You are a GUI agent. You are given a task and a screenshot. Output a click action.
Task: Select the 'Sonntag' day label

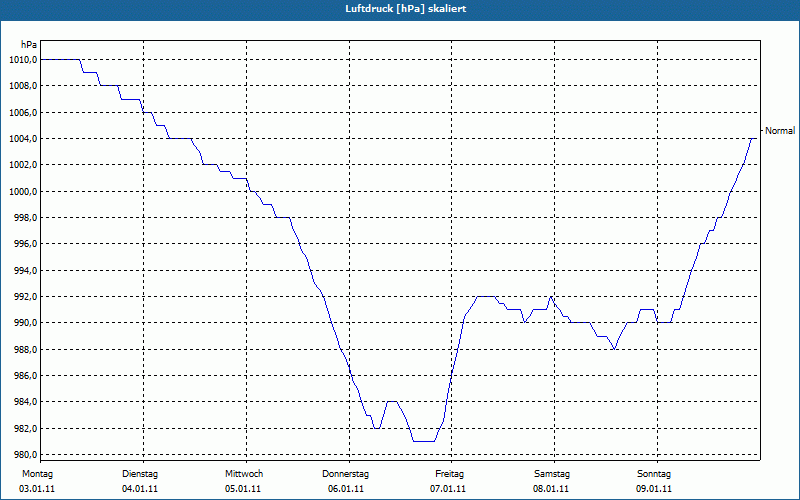[x=654, y=474]
